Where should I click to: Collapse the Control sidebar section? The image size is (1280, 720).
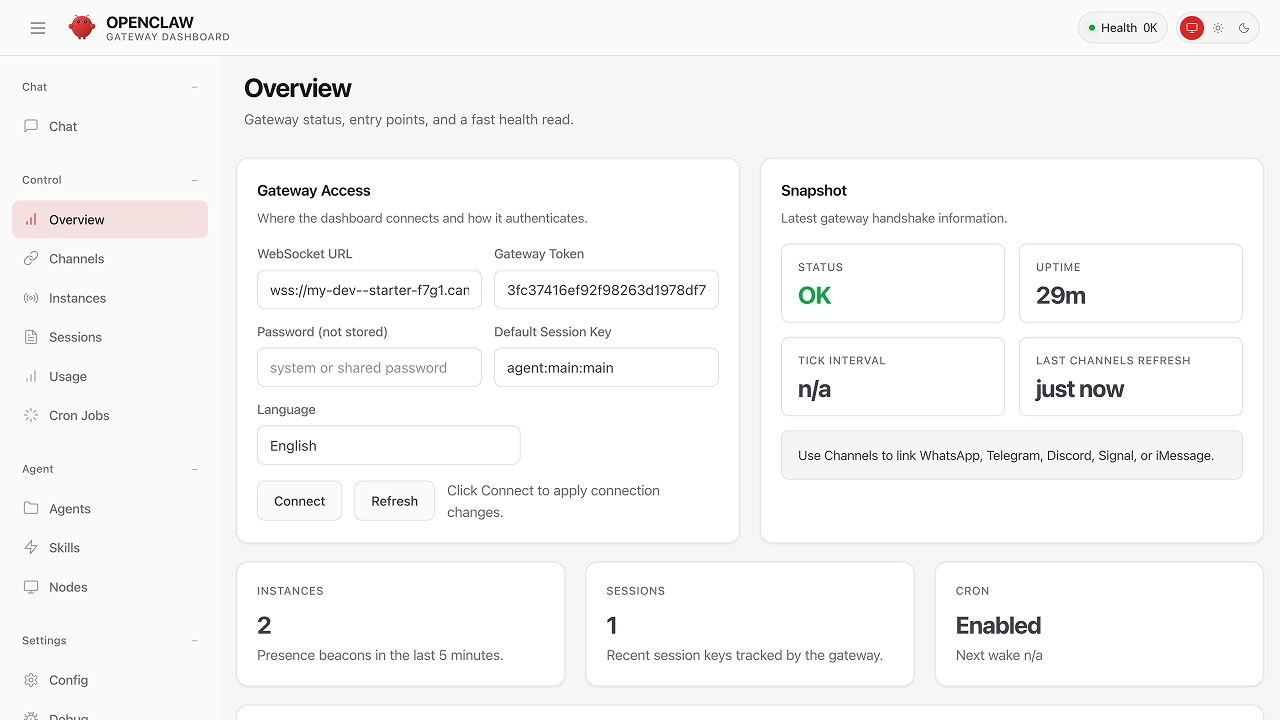tap(195, 180)
